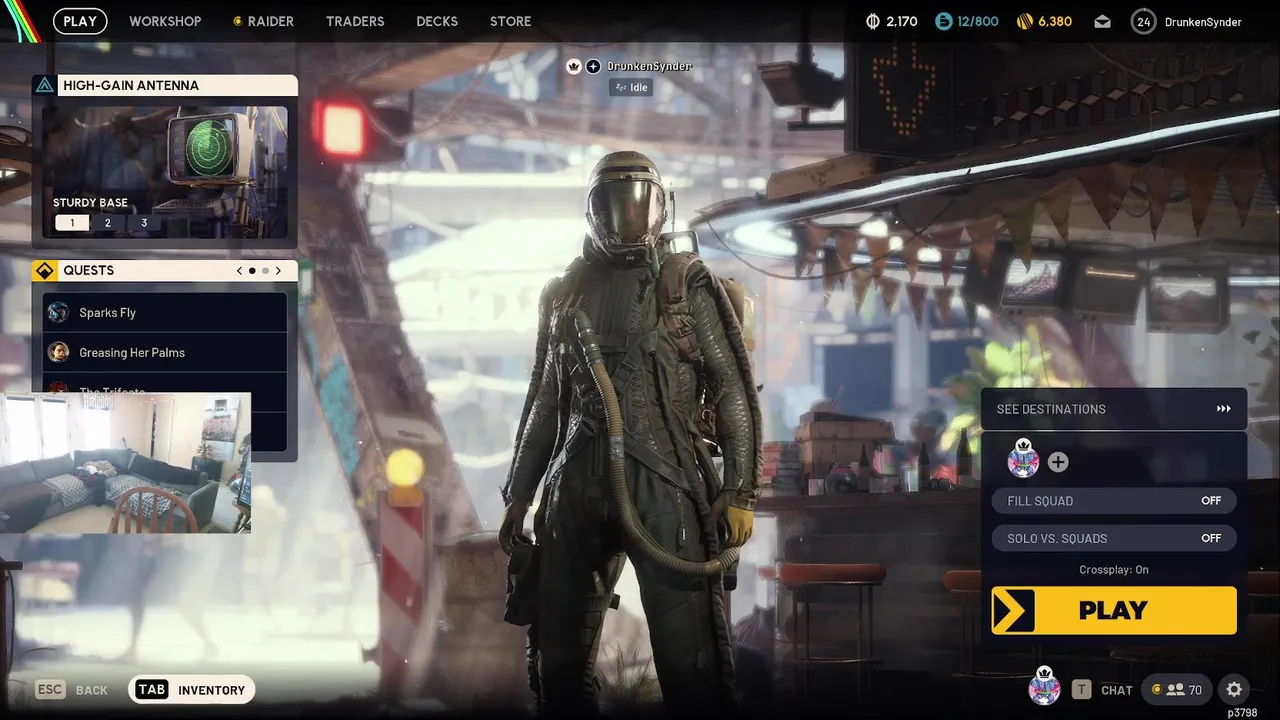Viewport: 1280px width, 720px height.
Task: Click the coin currency icon beside 2,170
Action: pyautogui.click(x=872, y=21)
